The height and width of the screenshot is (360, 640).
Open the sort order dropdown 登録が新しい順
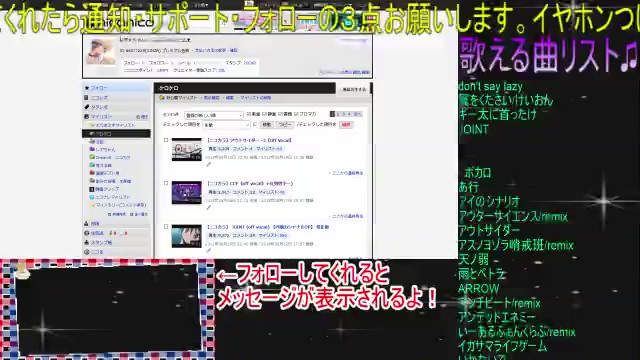click(213, 115)
